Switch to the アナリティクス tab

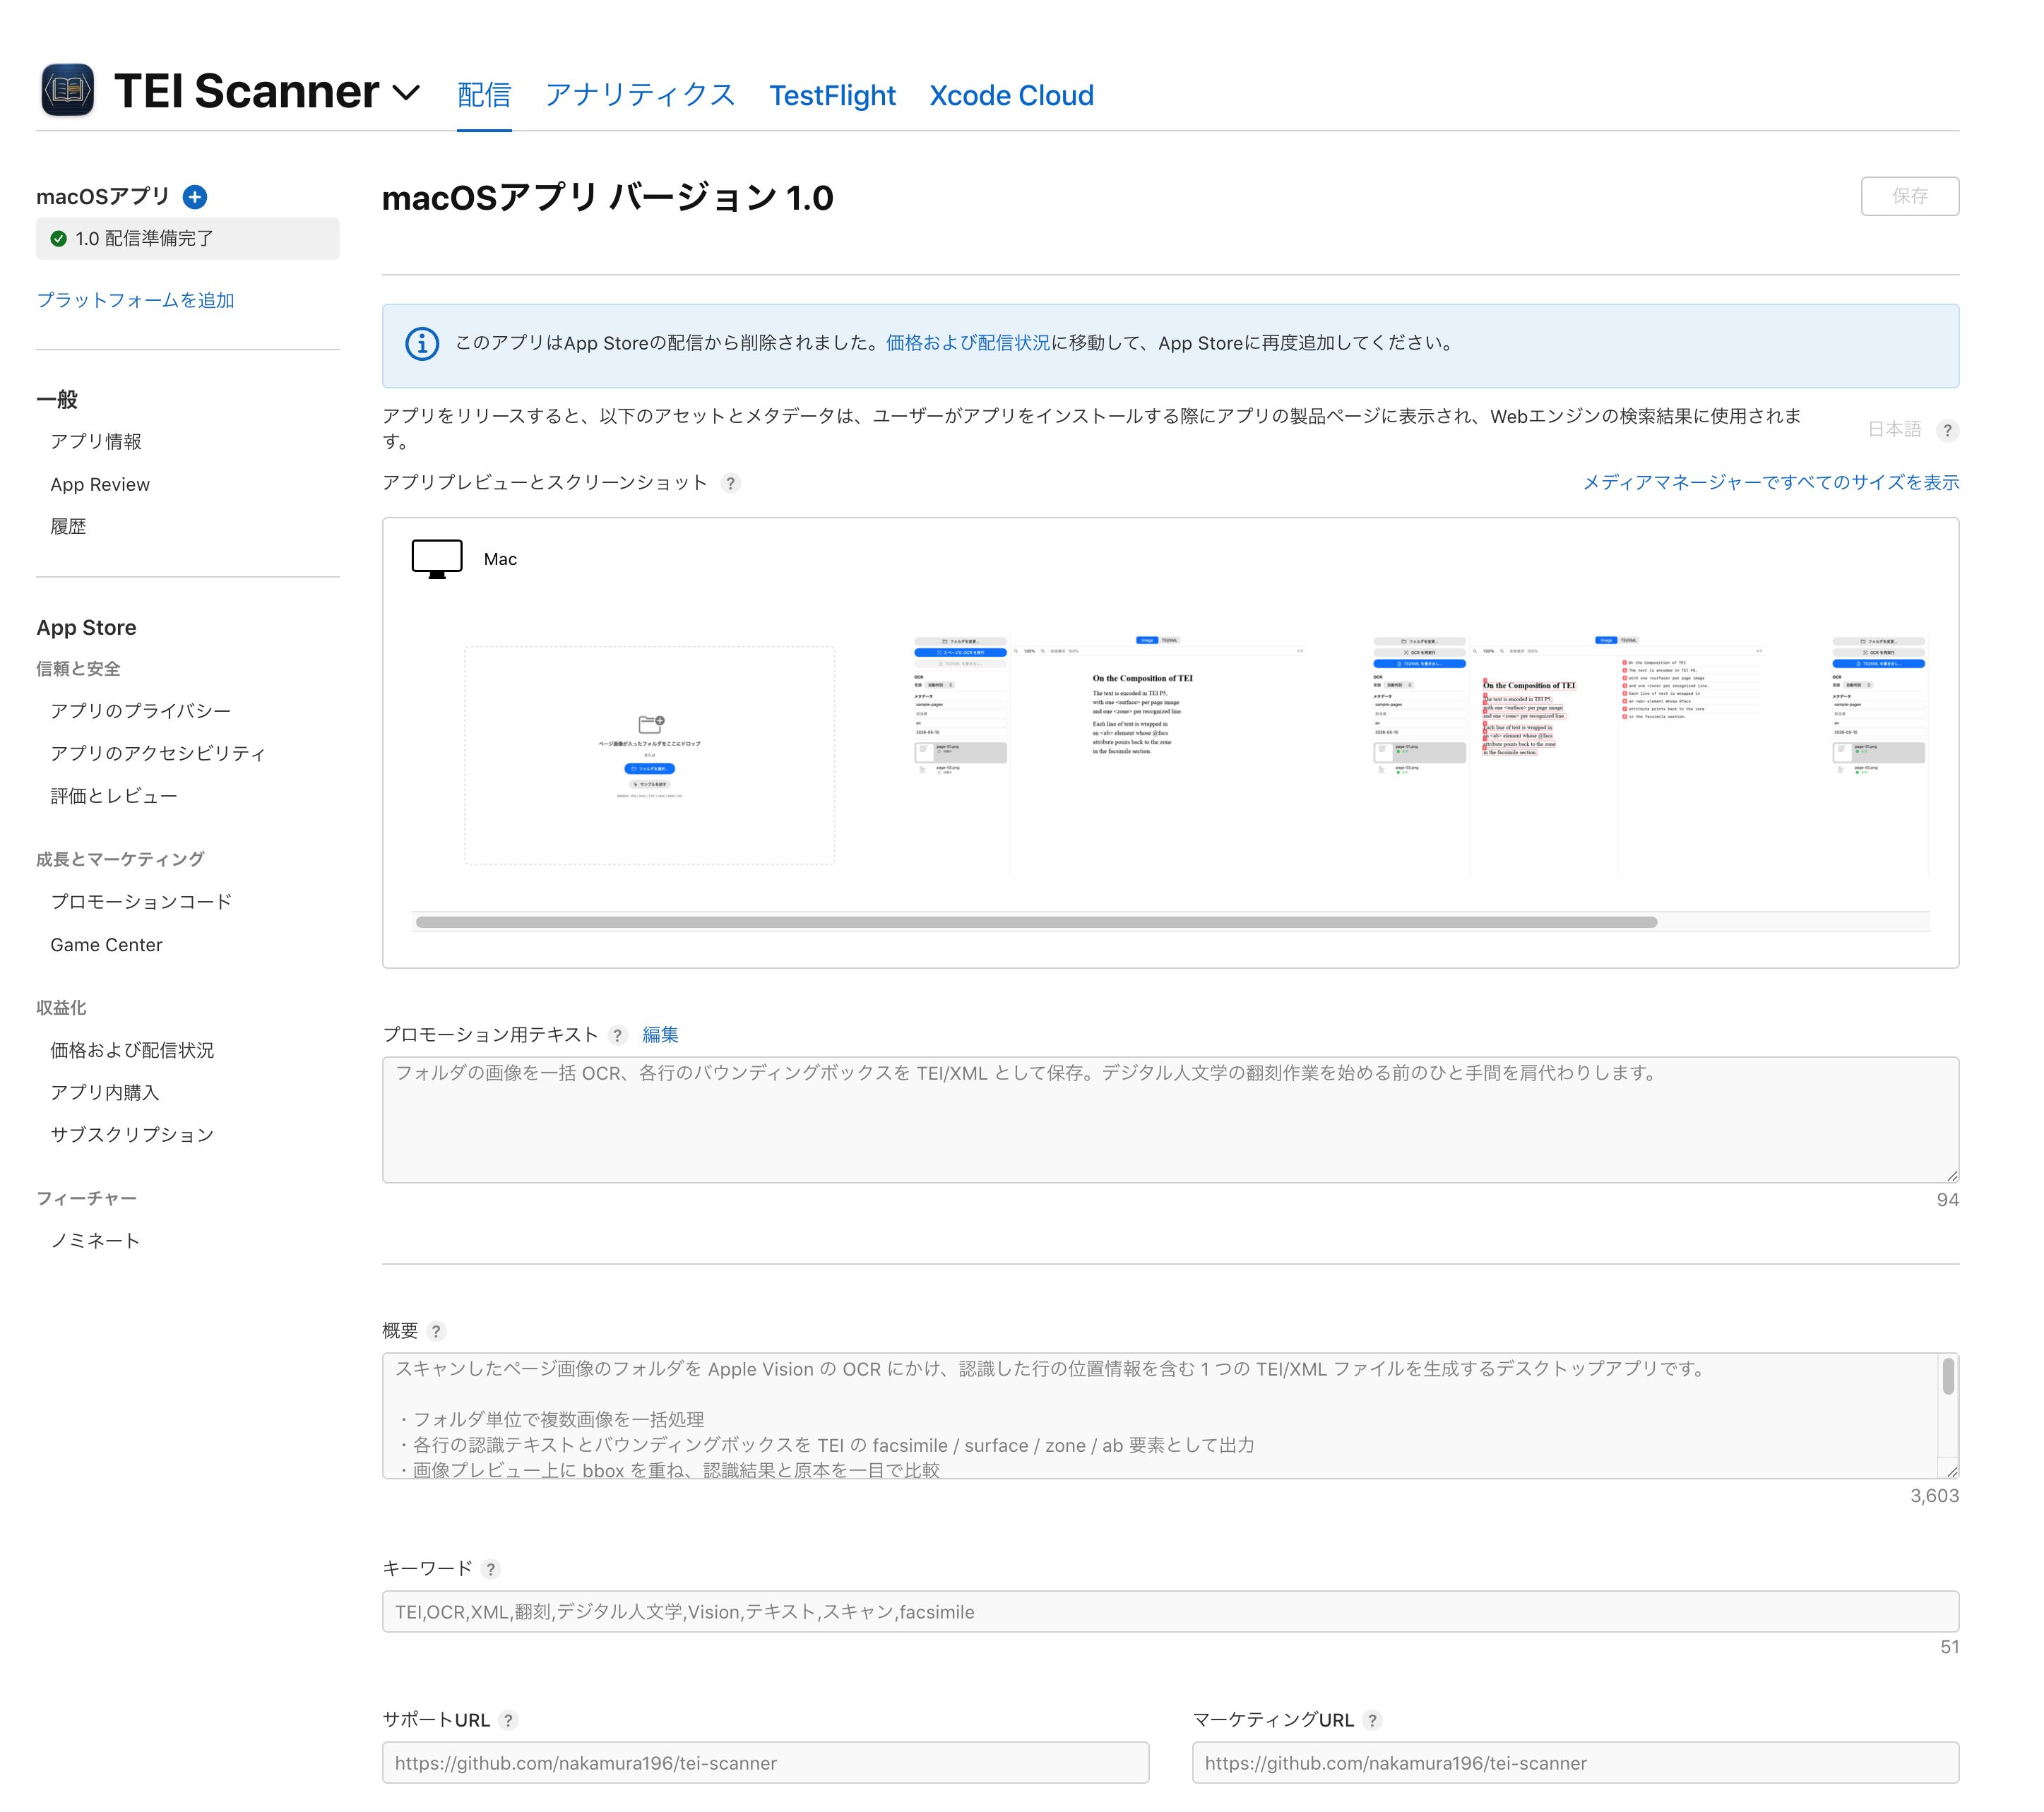coord(640,95)
